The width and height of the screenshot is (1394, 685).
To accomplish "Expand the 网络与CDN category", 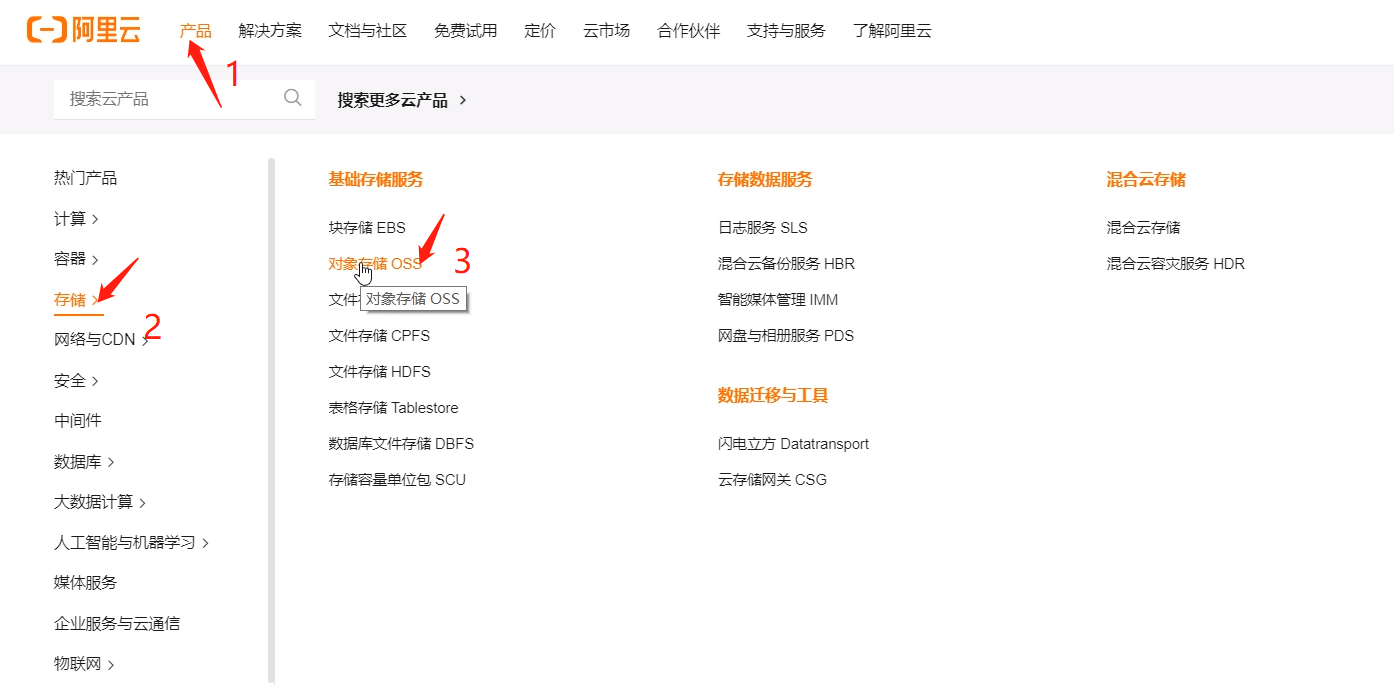I will coord(101,340).
